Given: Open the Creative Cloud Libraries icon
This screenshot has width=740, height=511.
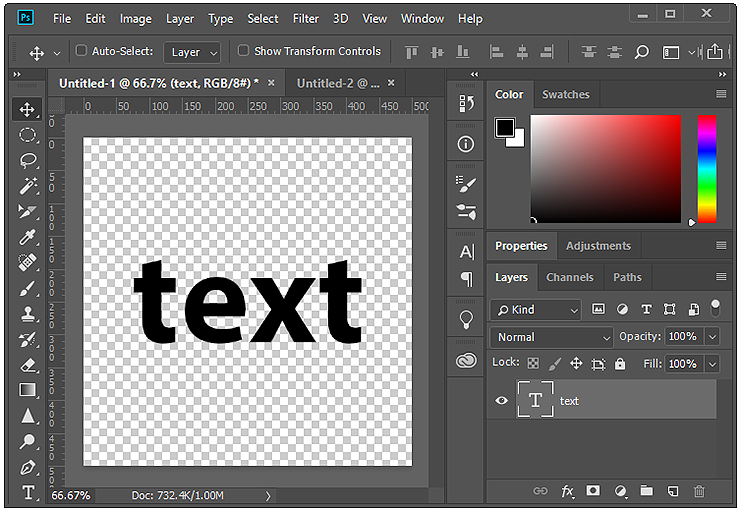Looking at the screenshot, I should [x=466, y=360].
